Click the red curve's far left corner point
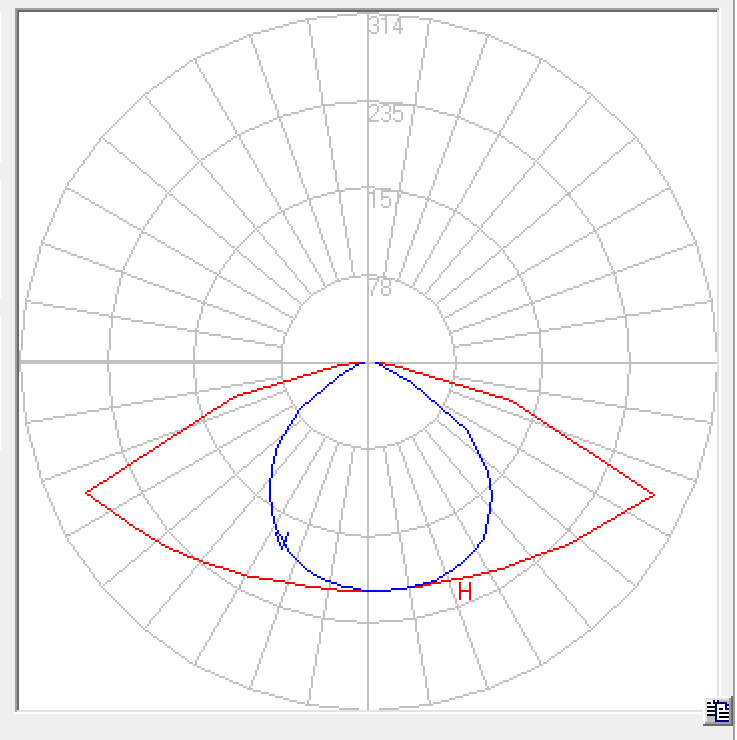The image size is (737, 740). click(x=87, y=492)
